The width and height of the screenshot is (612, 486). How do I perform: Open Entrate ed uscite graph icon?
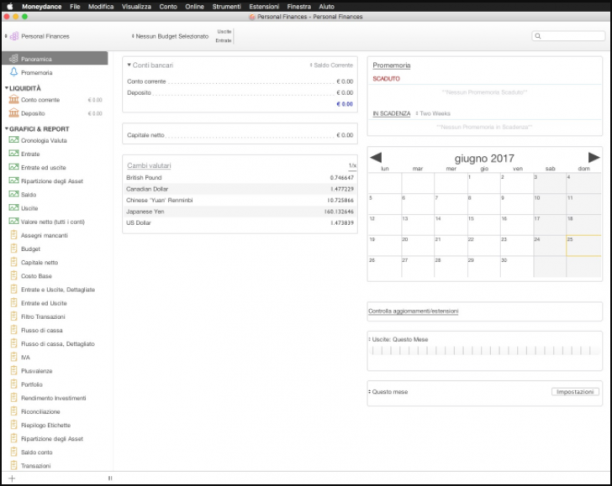[x=14, y=167]
